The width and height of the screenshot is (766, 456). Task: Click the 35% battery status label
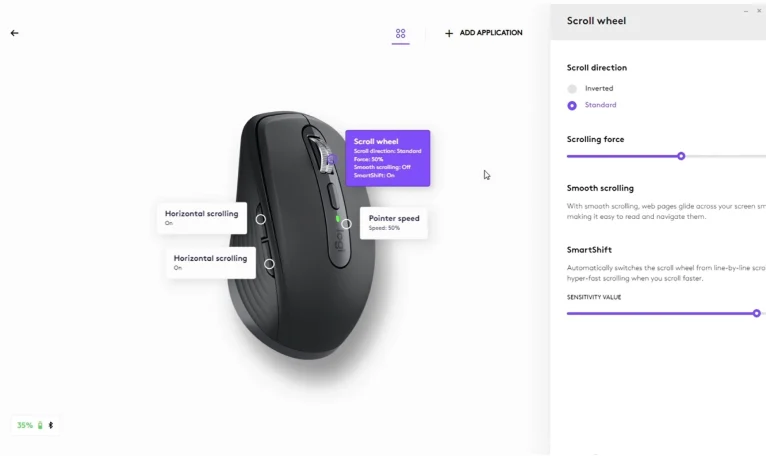pos(25,425)
